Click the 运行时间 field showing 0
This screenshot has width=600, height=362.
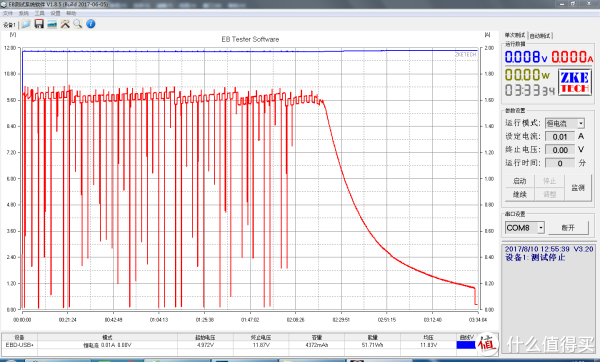[x=560, y=163]
